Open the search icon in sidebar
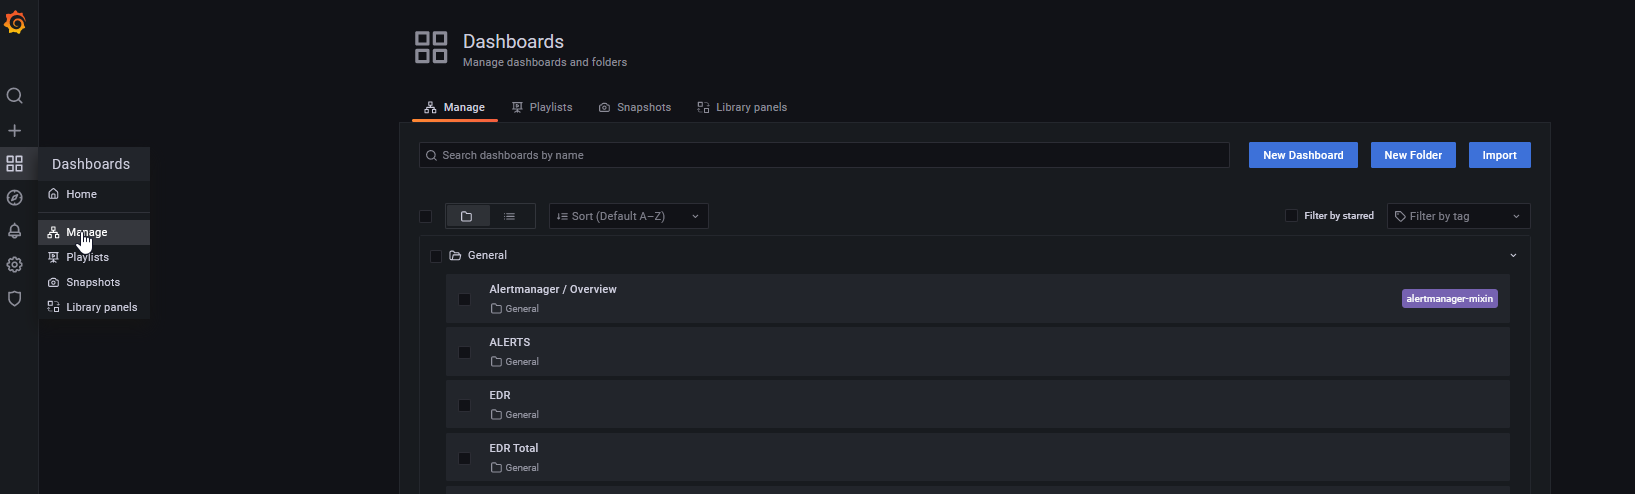 tap(15, 96)
